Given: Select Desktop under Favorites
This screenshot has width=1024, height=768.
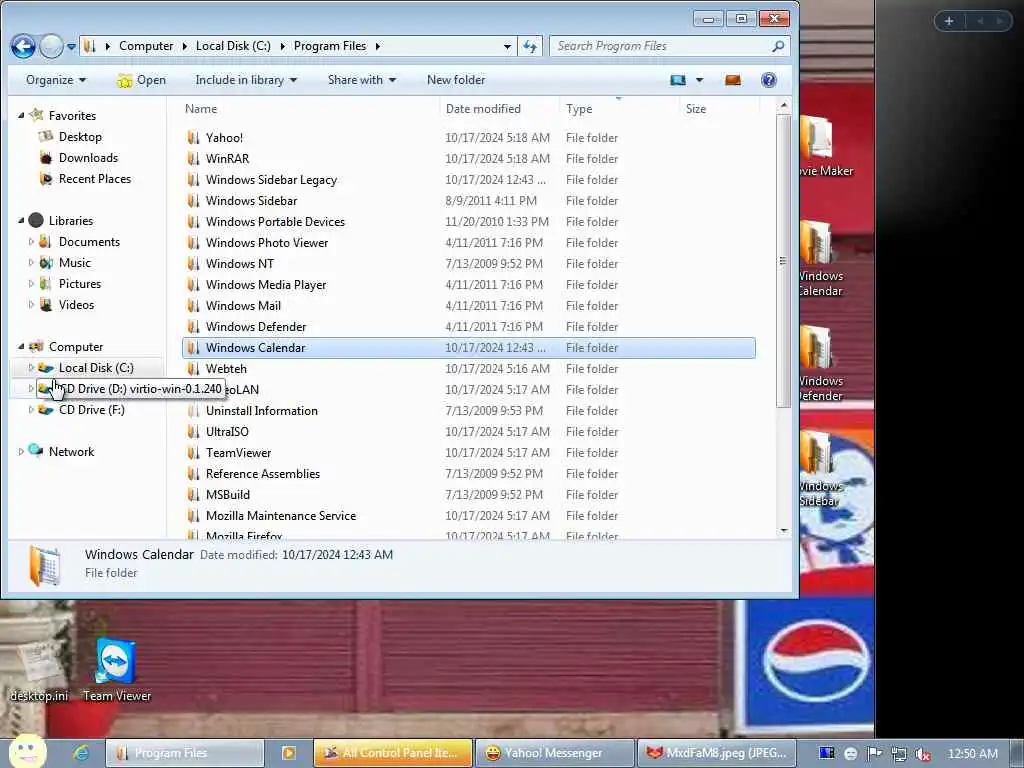Looking at the screenshot, I should point(80,136).
